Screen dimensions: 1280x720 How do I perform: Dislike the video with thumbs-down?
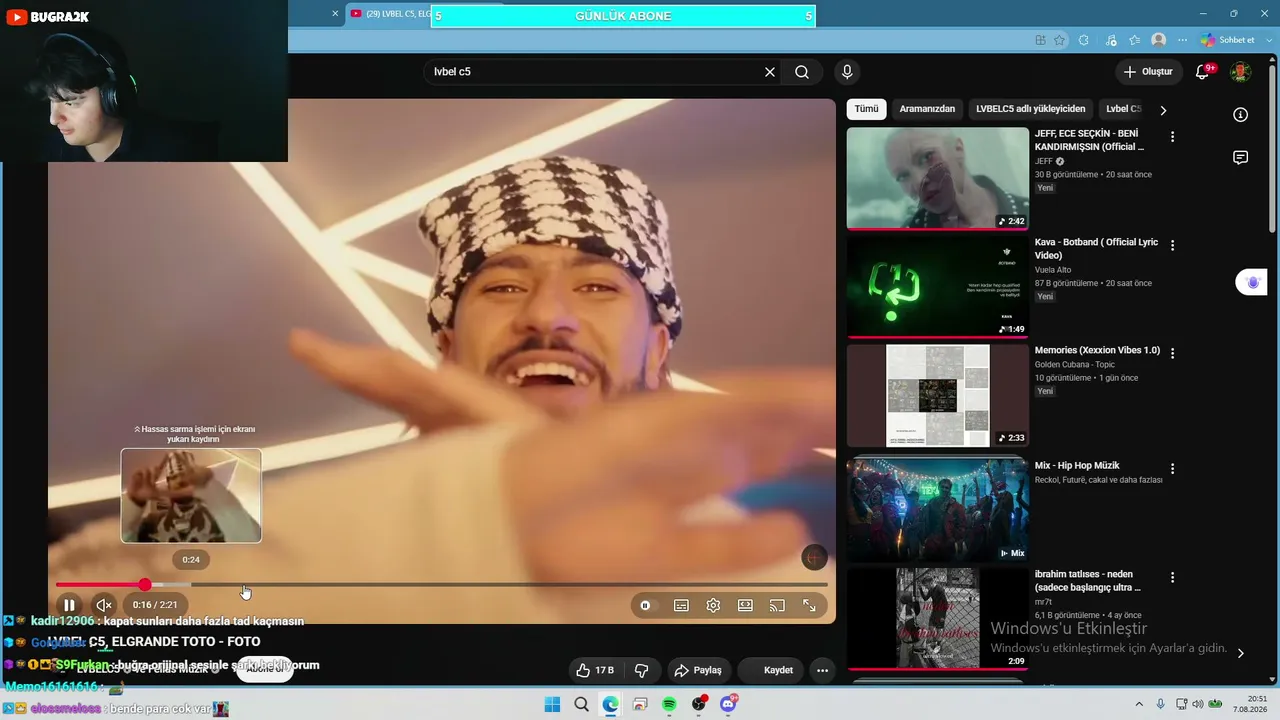click(x=642, y=670)
